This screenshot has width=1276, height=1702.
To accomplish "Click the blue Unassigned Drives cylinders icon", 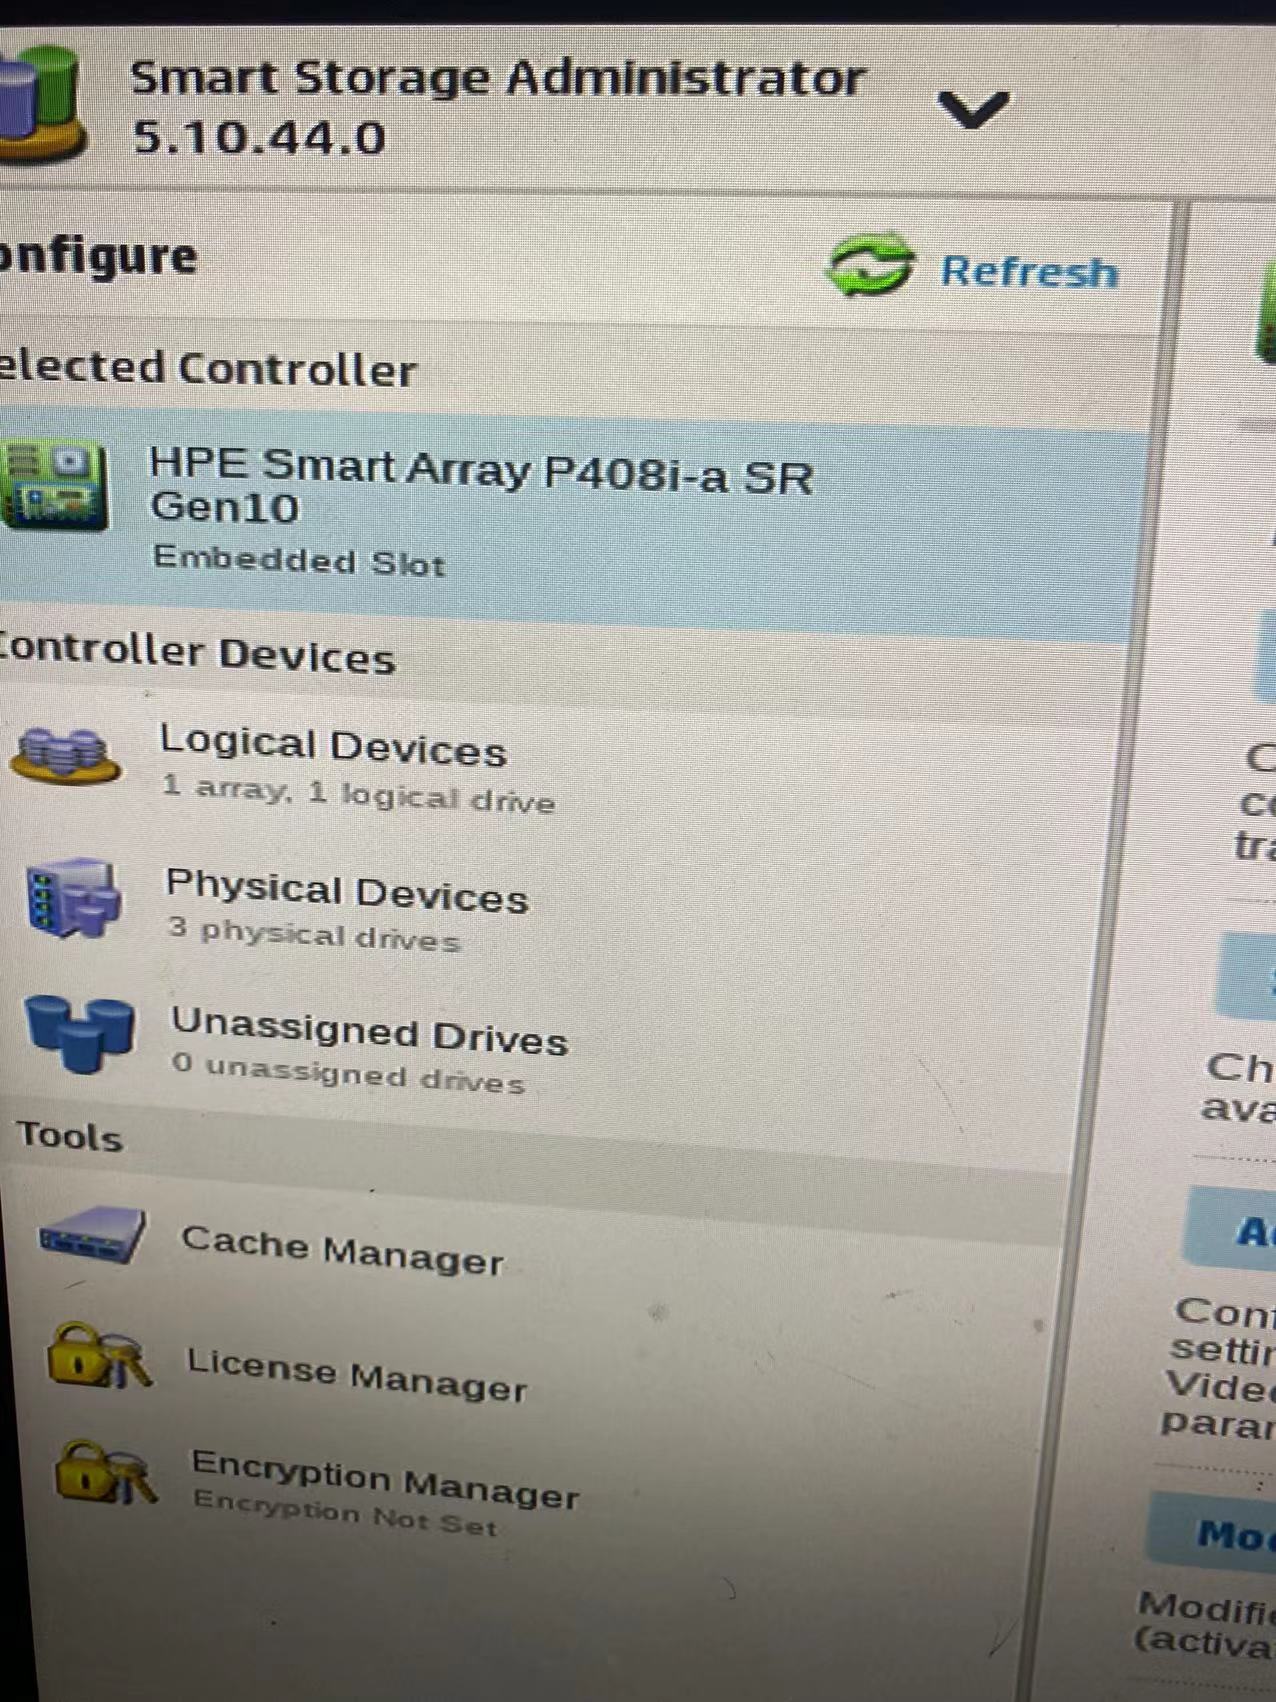I will [80, 1033].
